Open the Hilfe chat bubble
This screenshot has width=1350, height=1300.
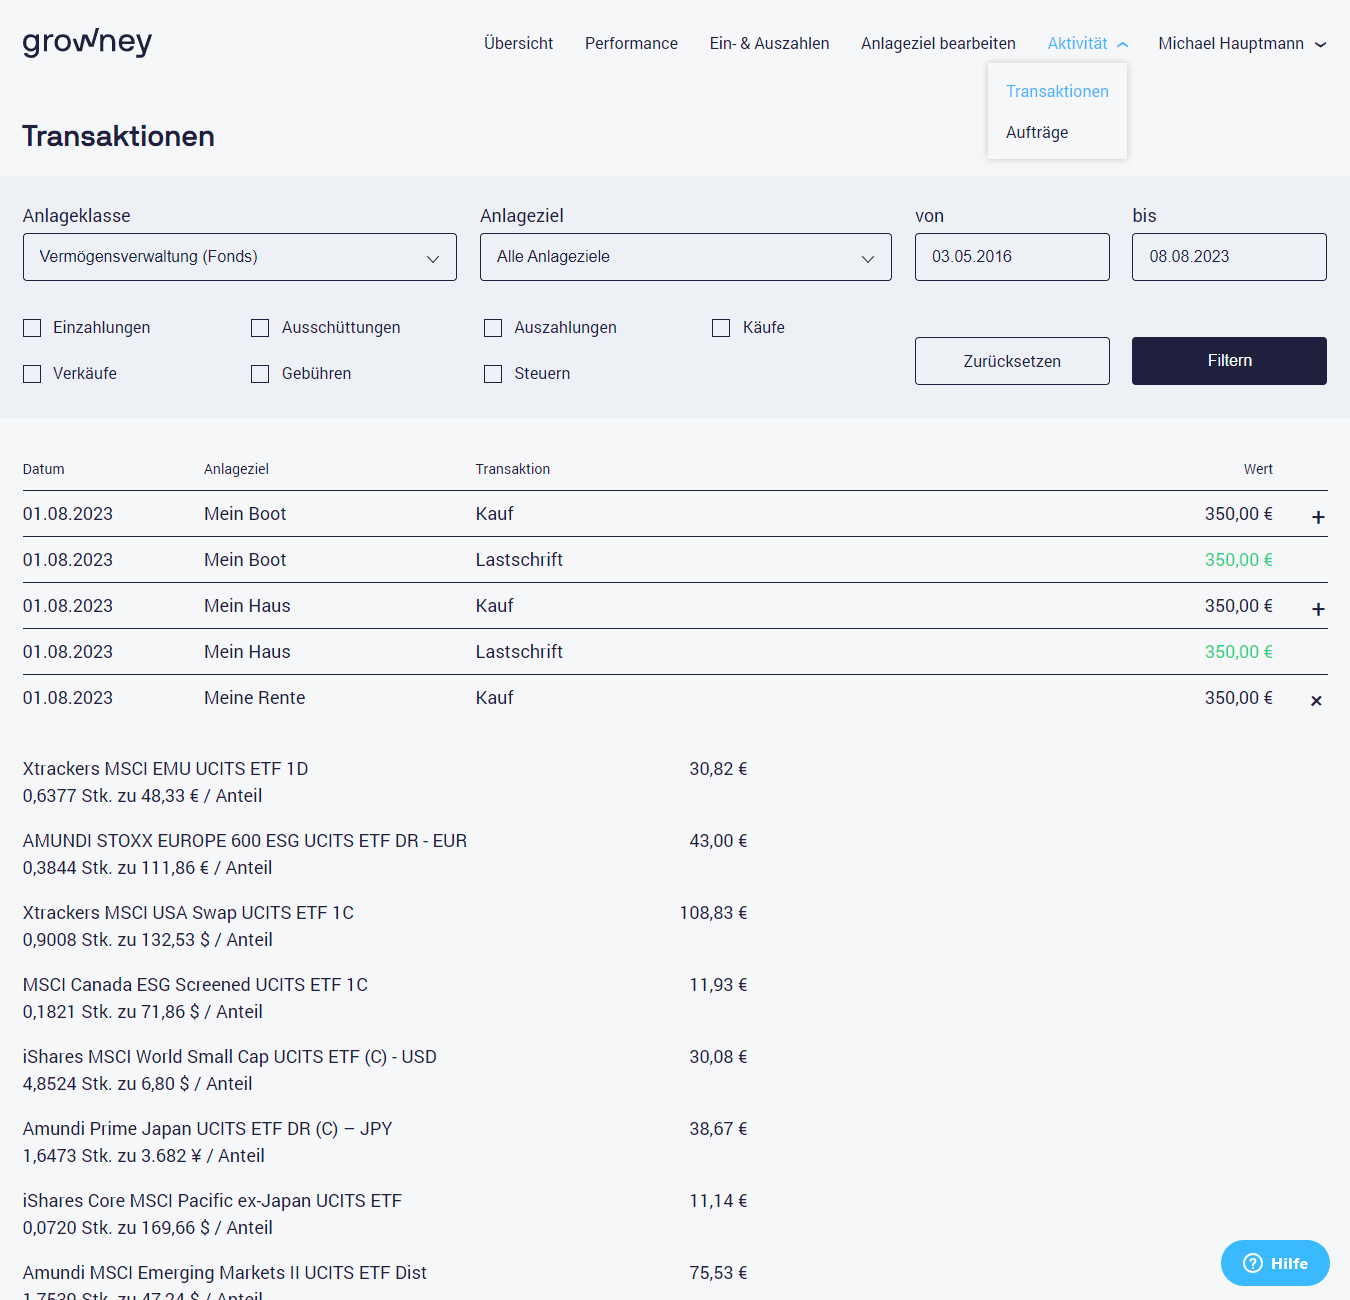[x=1275, y=1263]
